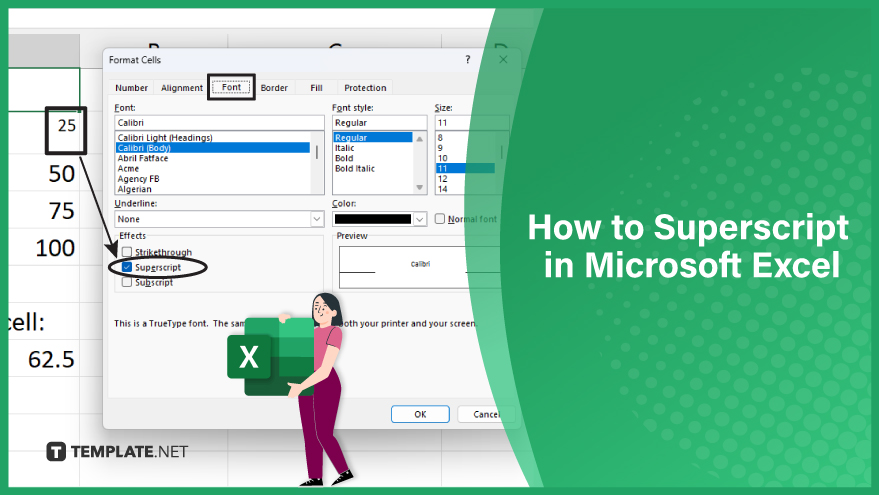Click the black Color swatch
Image resolution: width=879 pixels, height=495 pixels.
[373, 219]
